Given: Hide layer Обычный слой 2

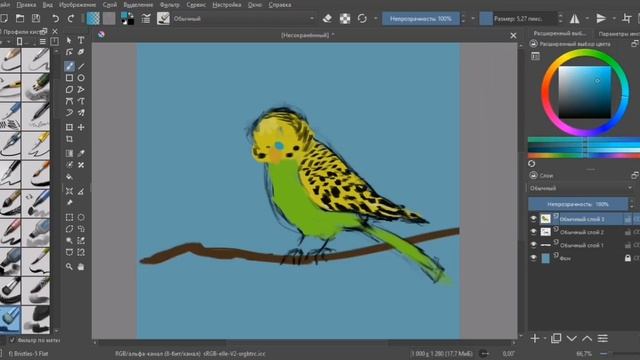Looking at the screenshot, I should [533, 231].
